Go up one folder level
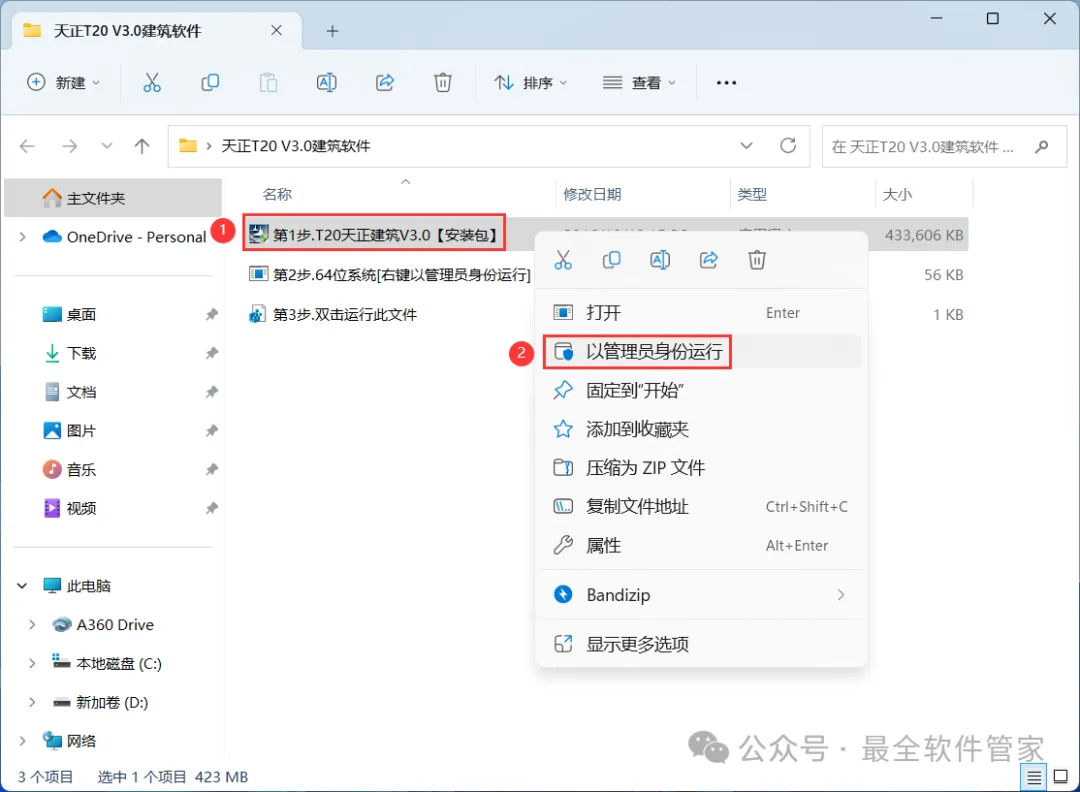The image size is (1080, 792). coord(142,146)
